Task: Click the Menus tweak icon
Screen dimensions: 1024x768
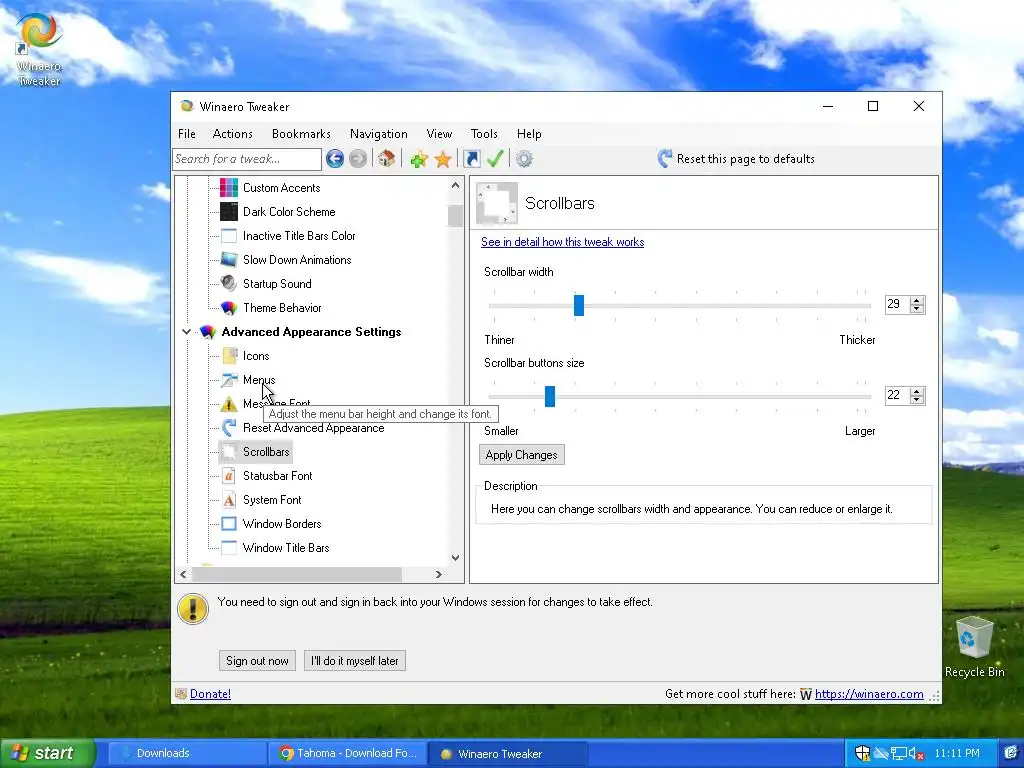Action: coord(229,380)
